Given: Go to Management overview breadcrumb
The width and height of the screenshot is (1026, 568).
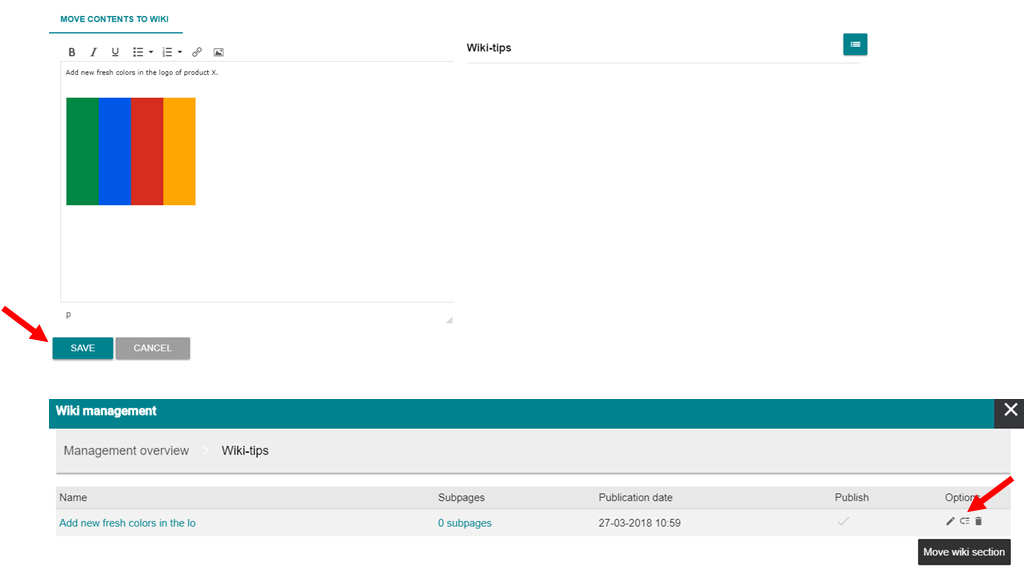Looking at the screenshot, I should pyautogui.click(x=126, y=451).
